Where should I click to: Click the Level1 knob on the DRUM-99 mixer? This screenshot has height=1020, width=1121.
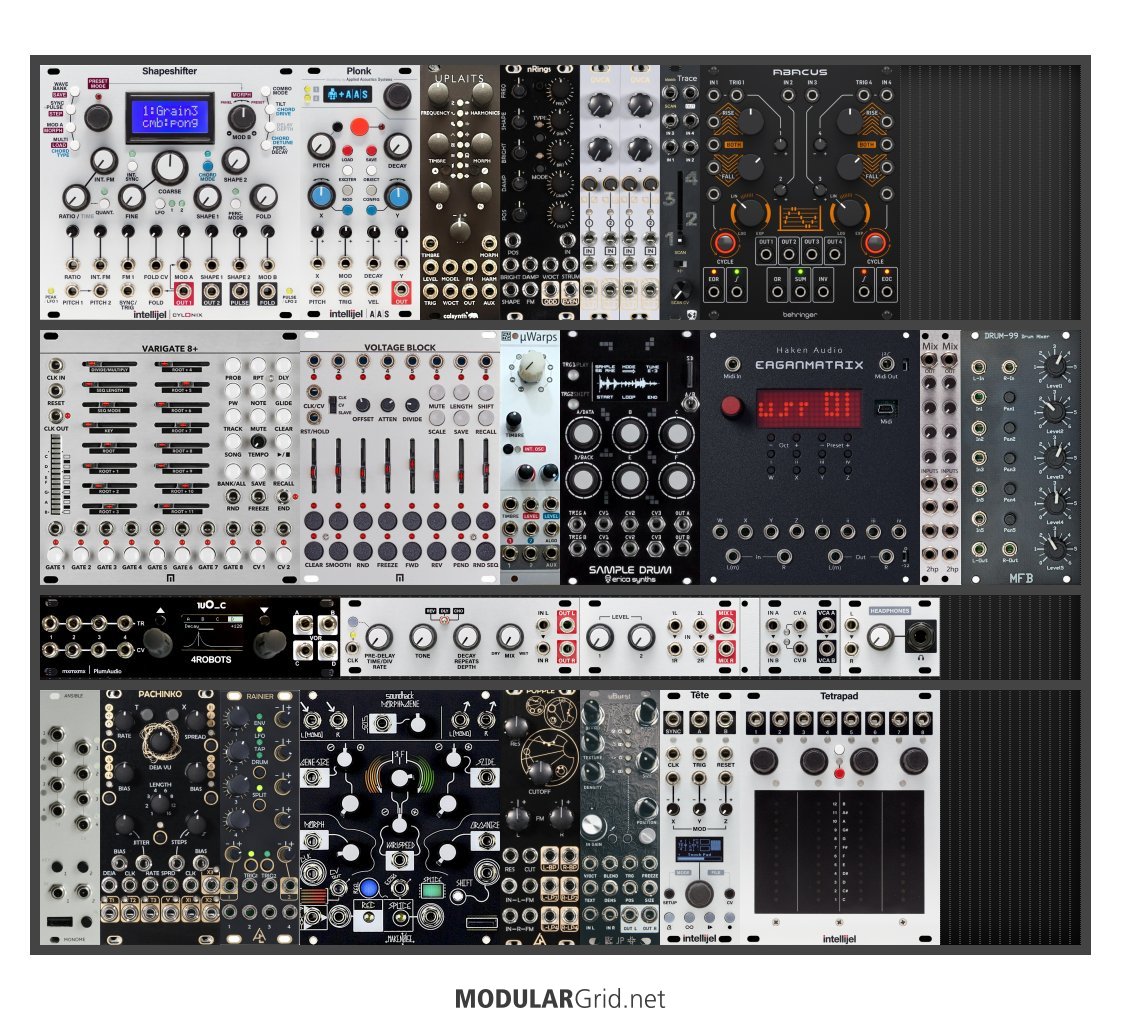(1053, 367)
